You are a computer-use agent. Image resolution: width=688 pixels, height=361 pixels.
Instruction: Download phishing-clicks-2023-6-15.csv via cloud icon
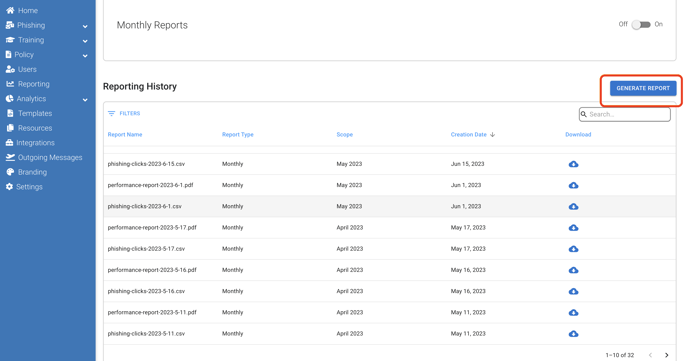pos(573,164)
